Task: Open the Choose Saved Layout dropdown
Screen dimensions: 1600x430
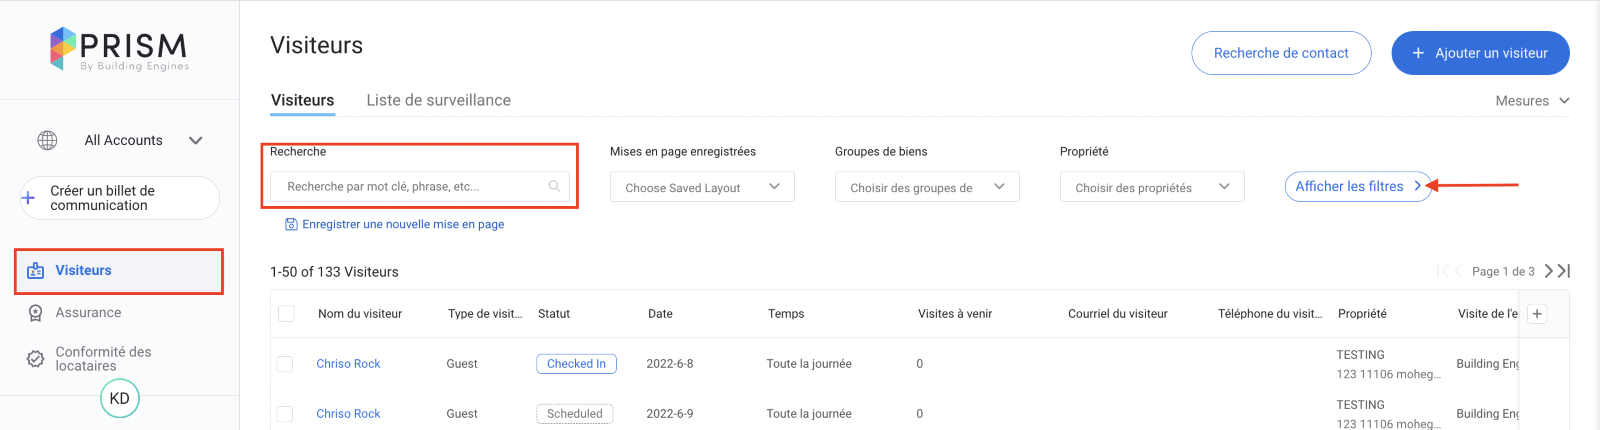Action: (x=702, y=187)
